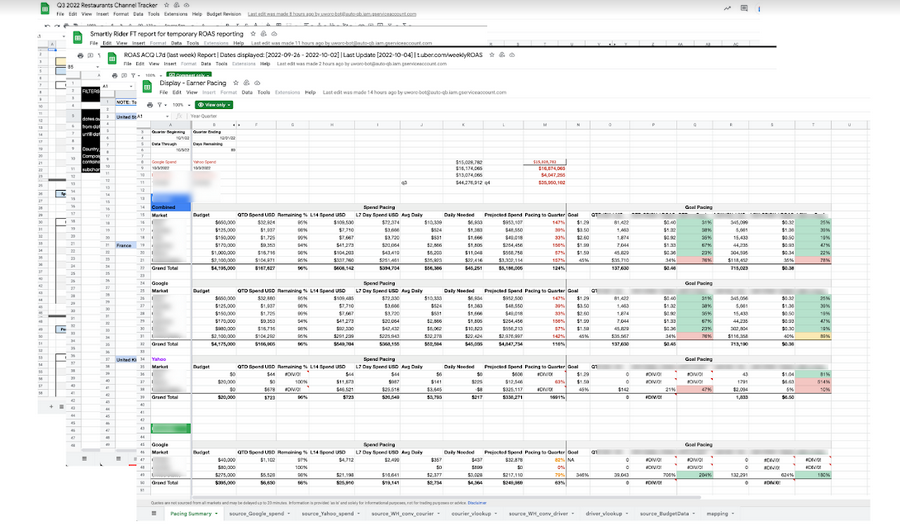This screenshot has width=900, height=525.
Task: Open Edit menu in Display - Earner Pacing
Action: pyautogui.click(x=177, y=92)
